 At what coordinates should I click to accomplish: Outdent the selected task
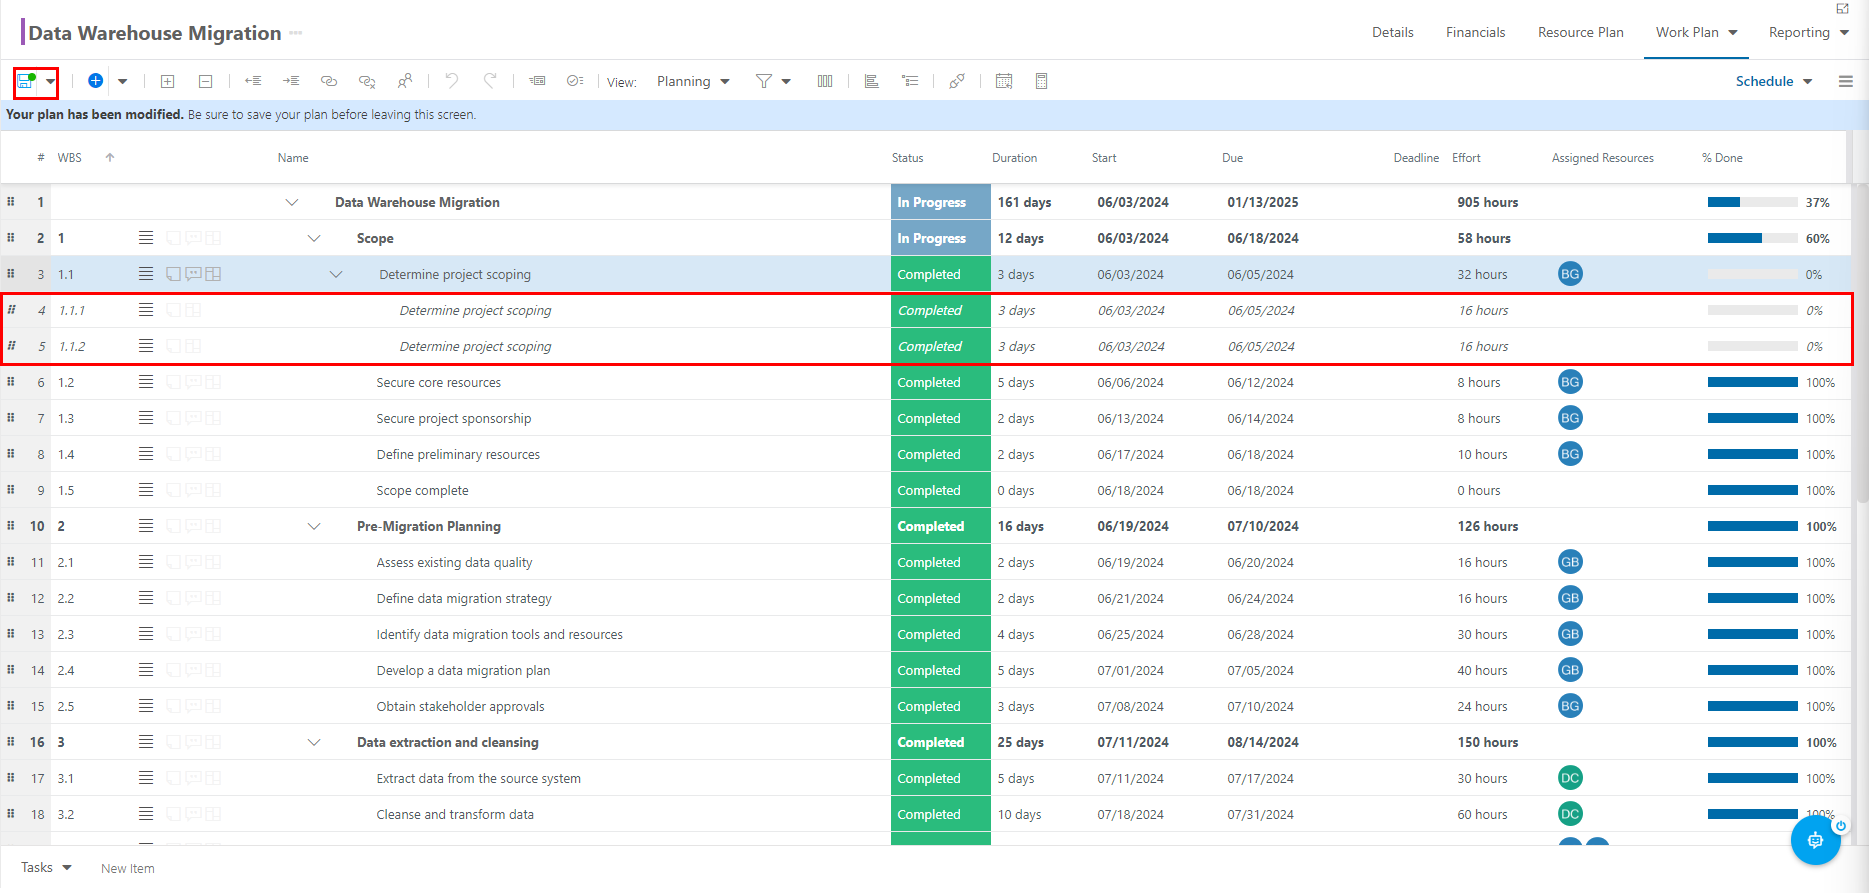pos(253,81)
